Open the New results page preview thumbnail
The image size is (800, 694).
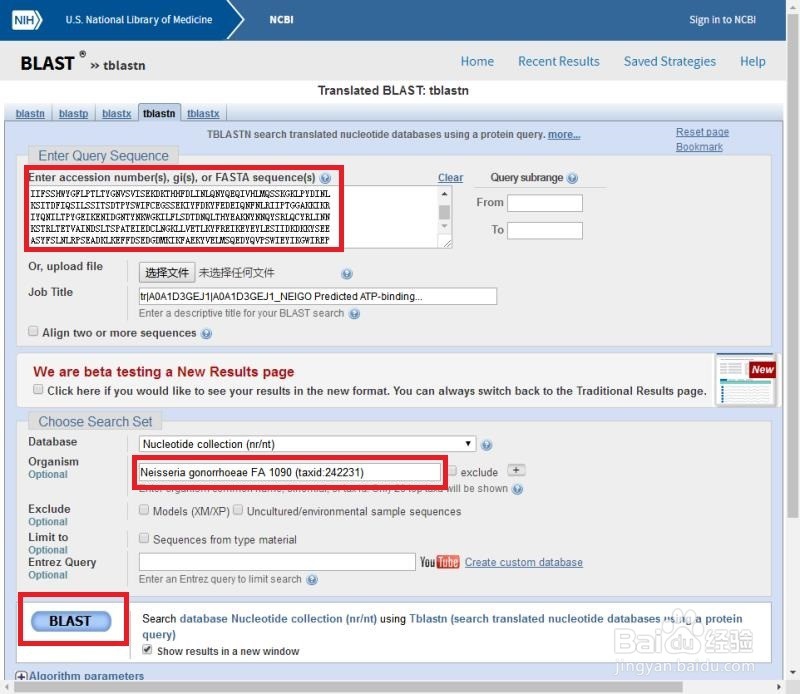(x=746, y=380)
